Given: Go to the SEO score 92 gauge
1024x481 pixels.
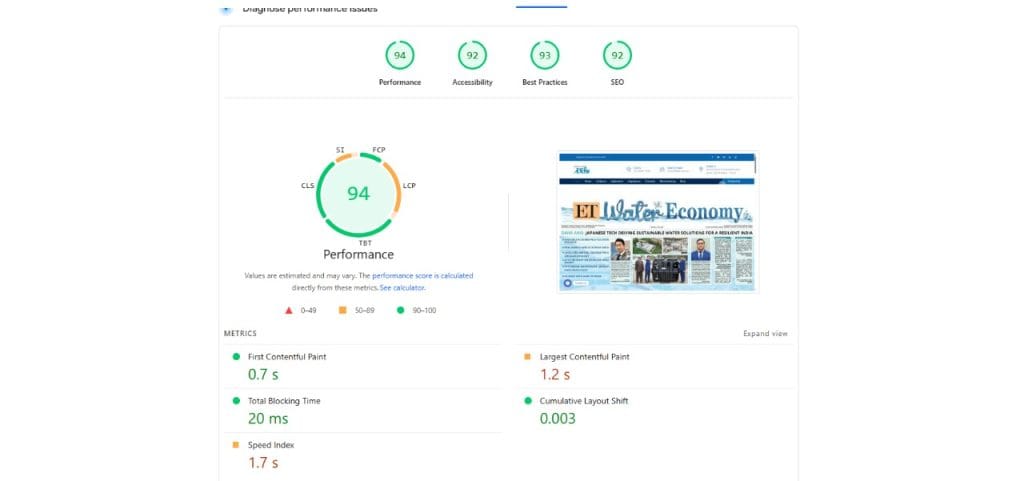Looking at the screenshot, I should tap(617, 56).
